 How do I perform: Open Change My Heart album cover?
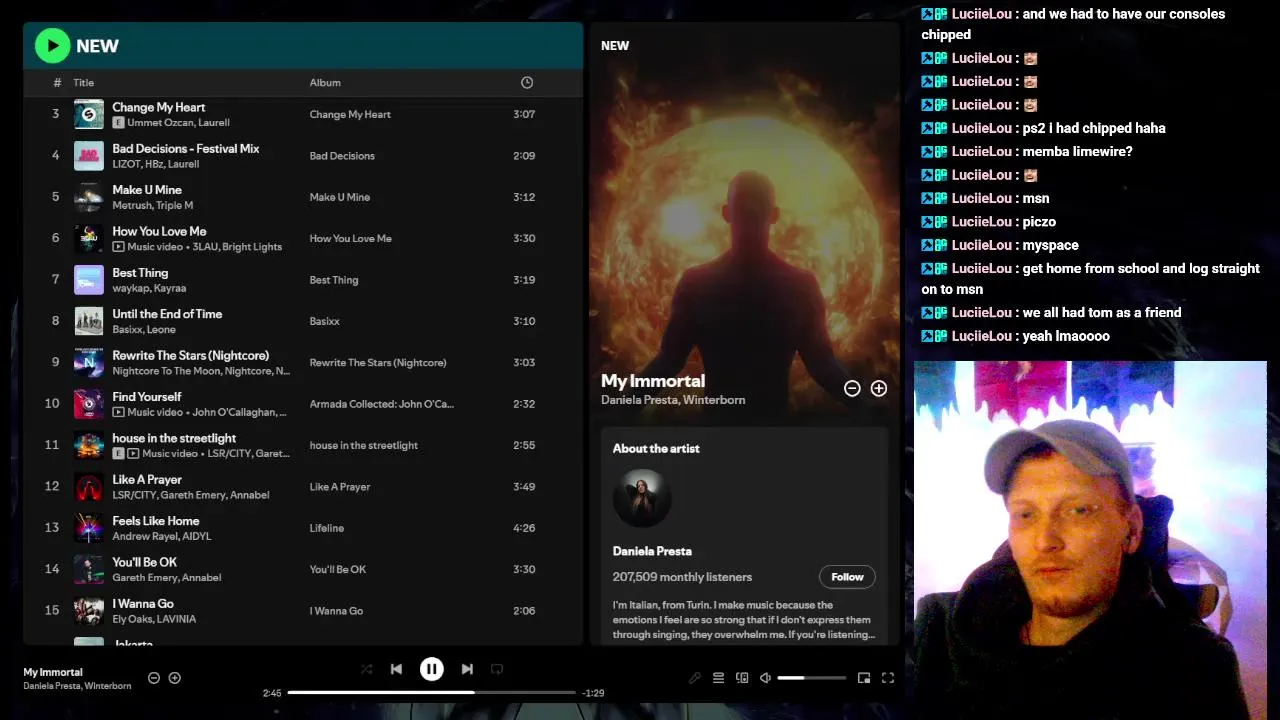[x=88, y=114]
